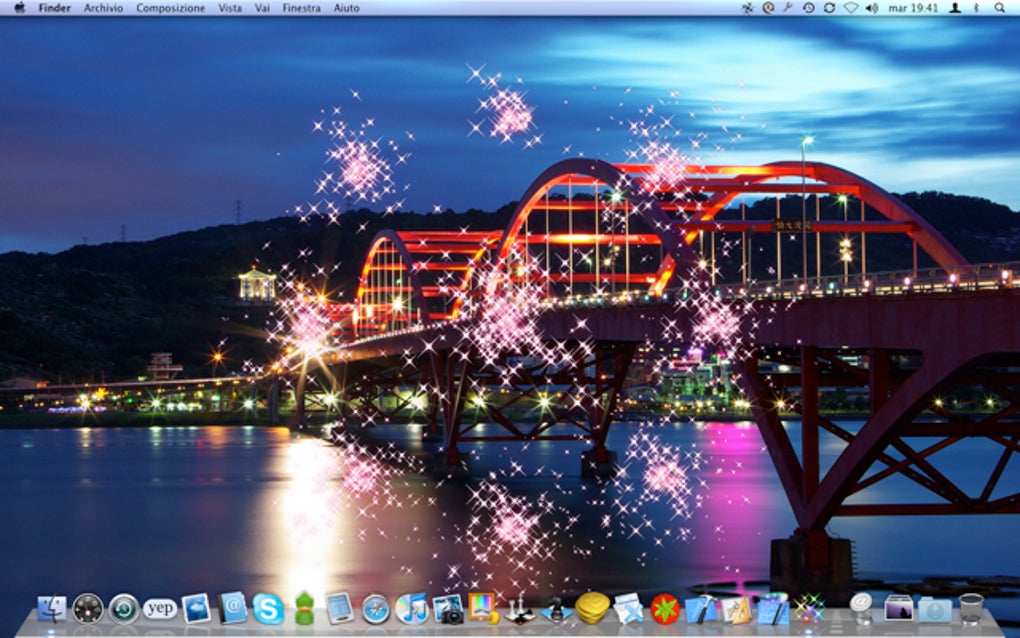This screenshot has height=638, width=1020.
Task: Open the red tomato-like app icon
Action: (665, 610)
